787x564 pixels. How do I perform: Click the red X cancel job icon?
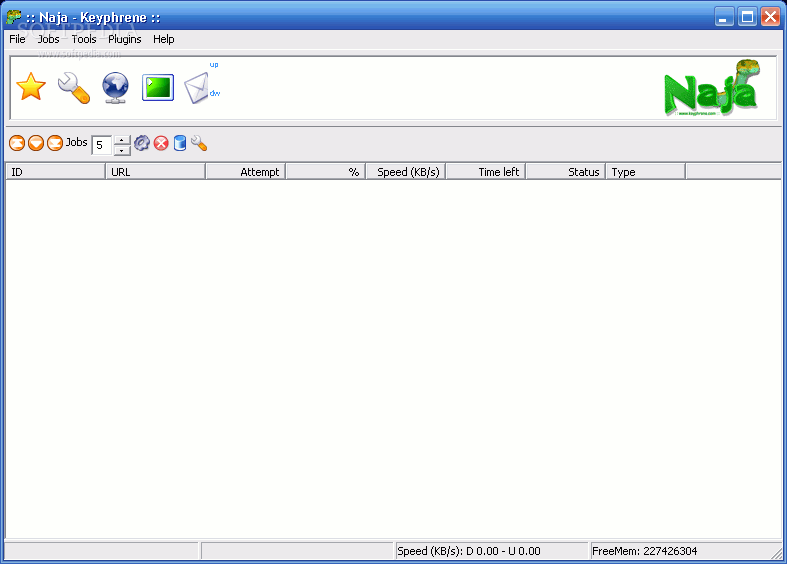click(x=161, y=144)
